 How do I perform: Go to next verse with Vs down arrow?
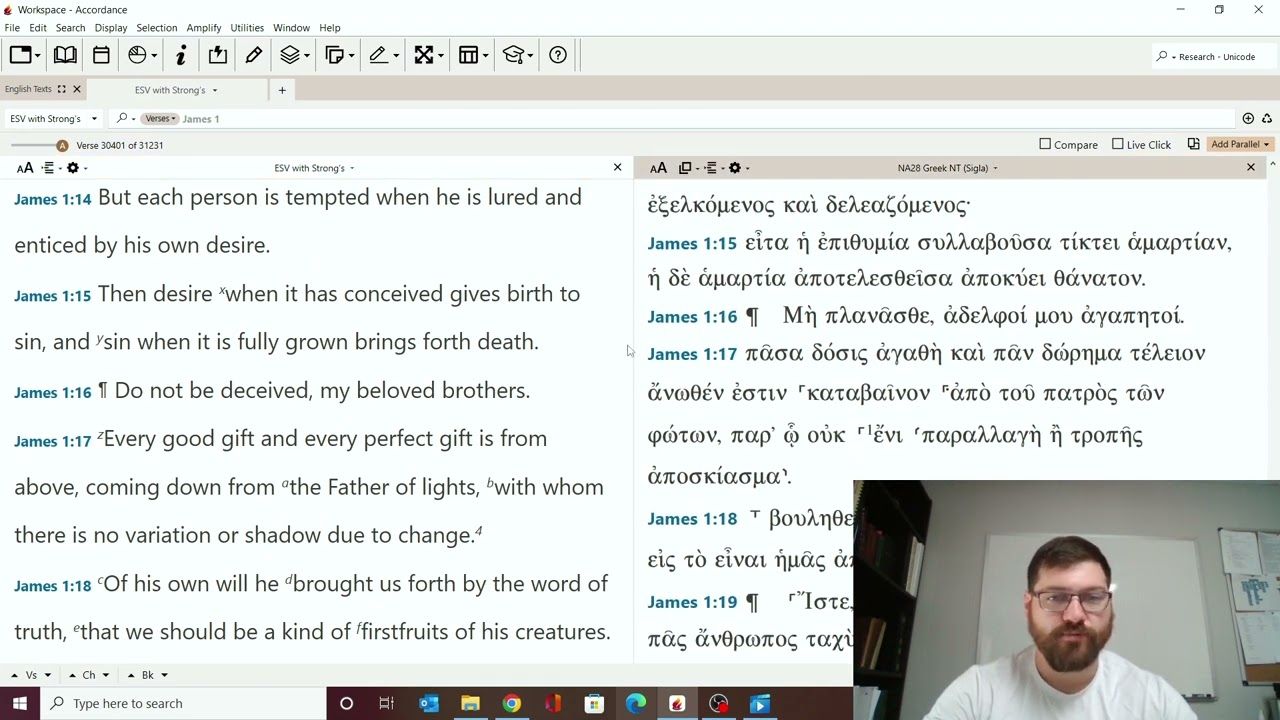[x=46, y=675]
